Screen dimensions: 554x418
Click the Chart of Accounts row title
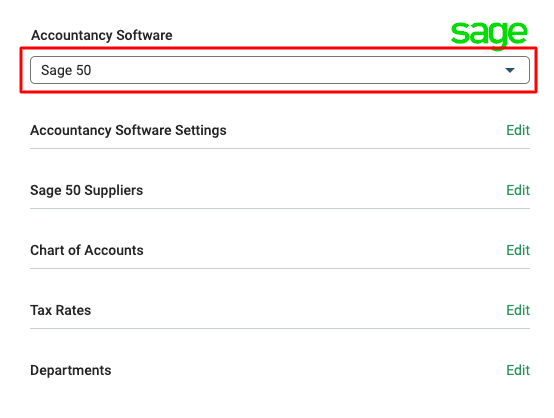point(87,250)
